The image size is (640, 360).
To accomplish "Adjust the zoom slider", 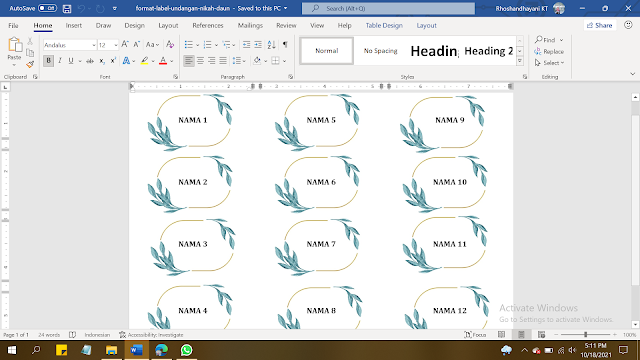I will point(585,335).
